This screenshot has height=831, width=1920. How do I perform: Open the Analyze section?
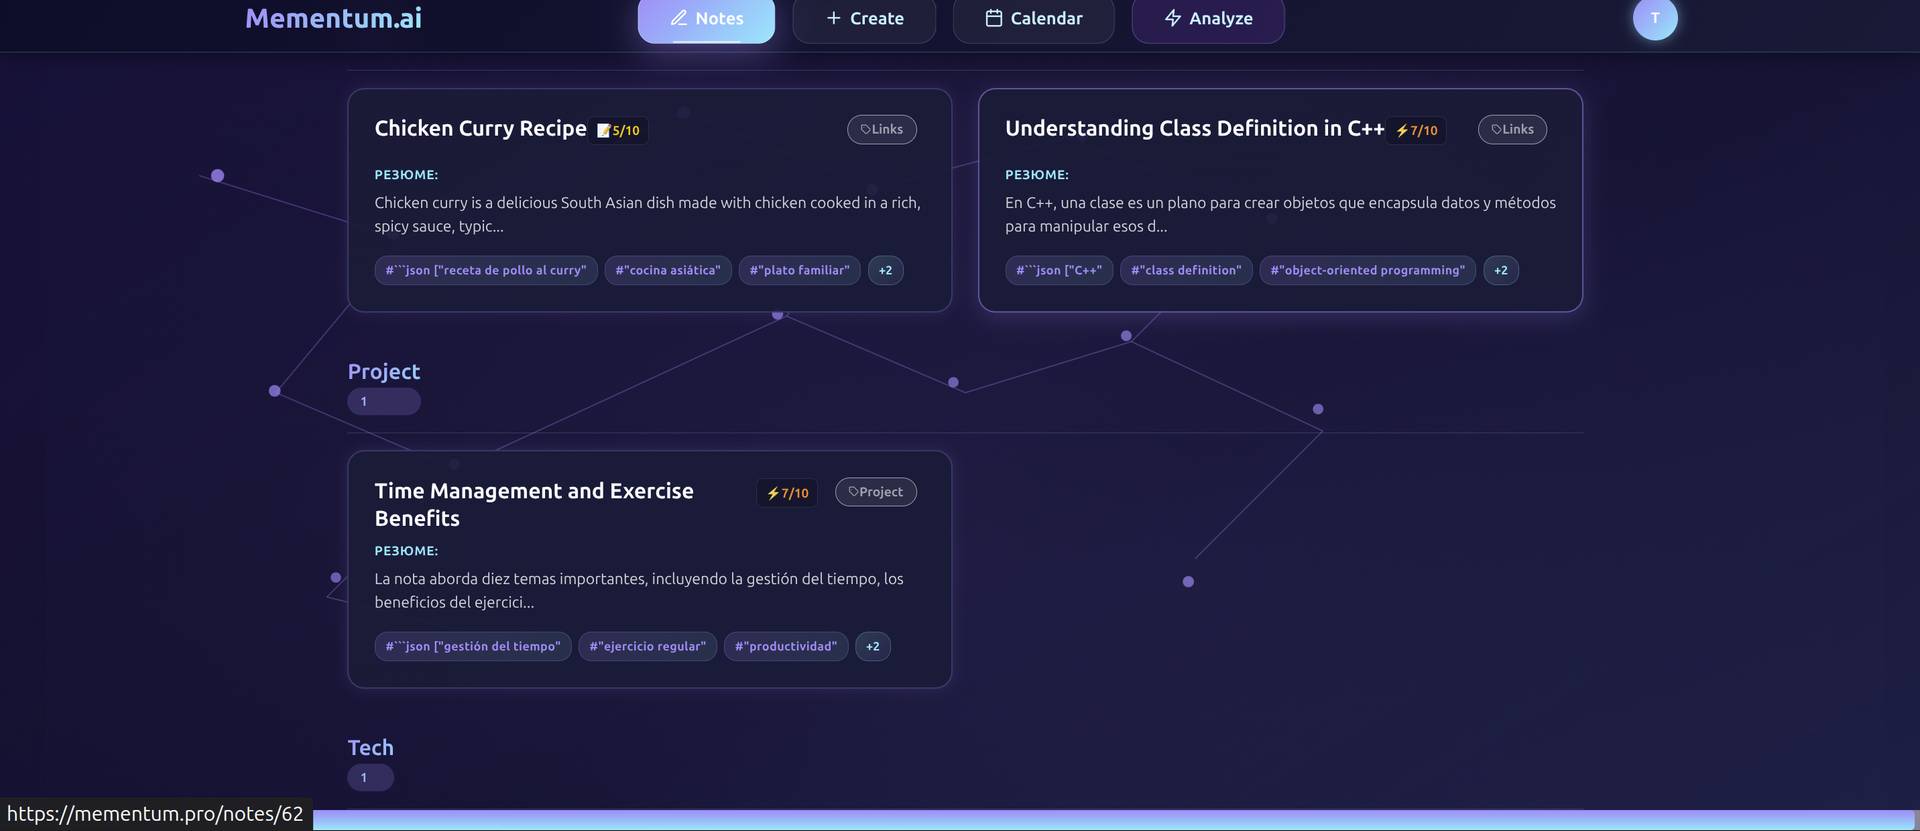click(x=1207, y=19)
